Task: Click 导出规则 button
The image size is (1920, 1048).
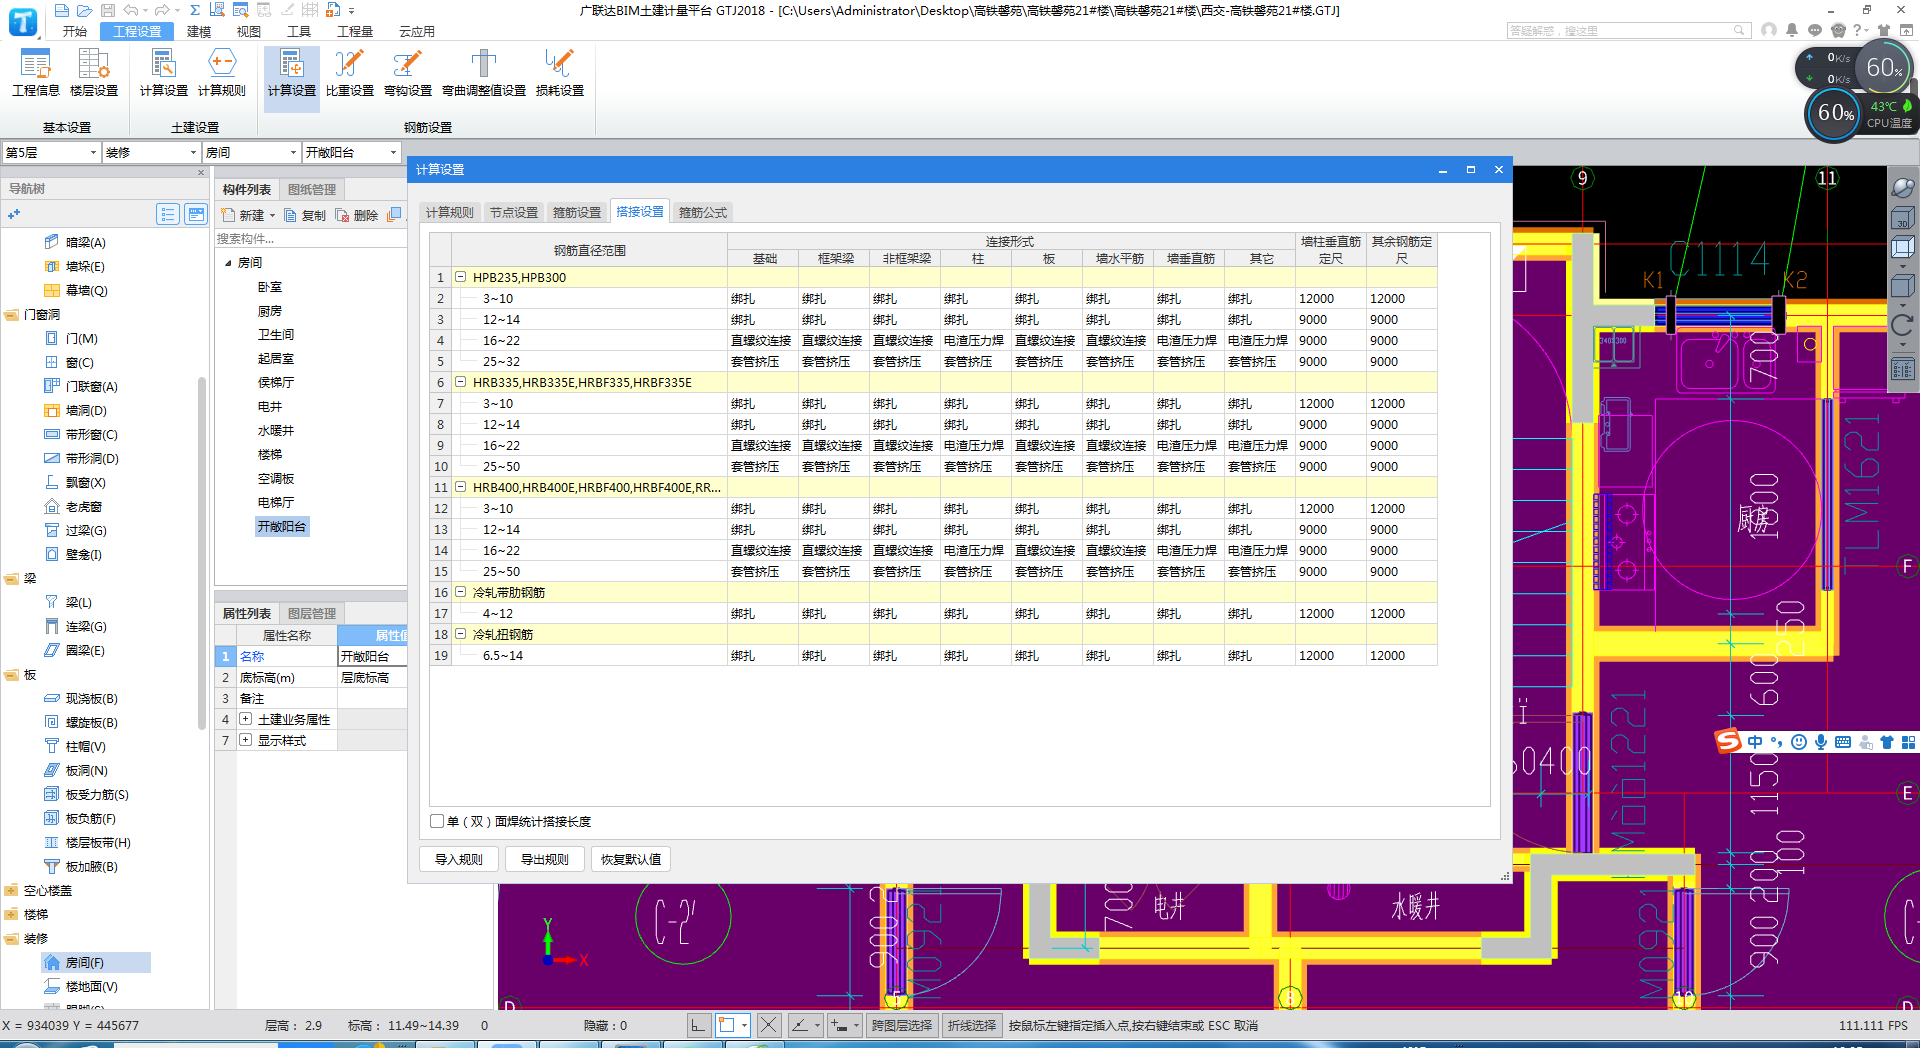Action: pyautogui.click(x=545, y=859)
